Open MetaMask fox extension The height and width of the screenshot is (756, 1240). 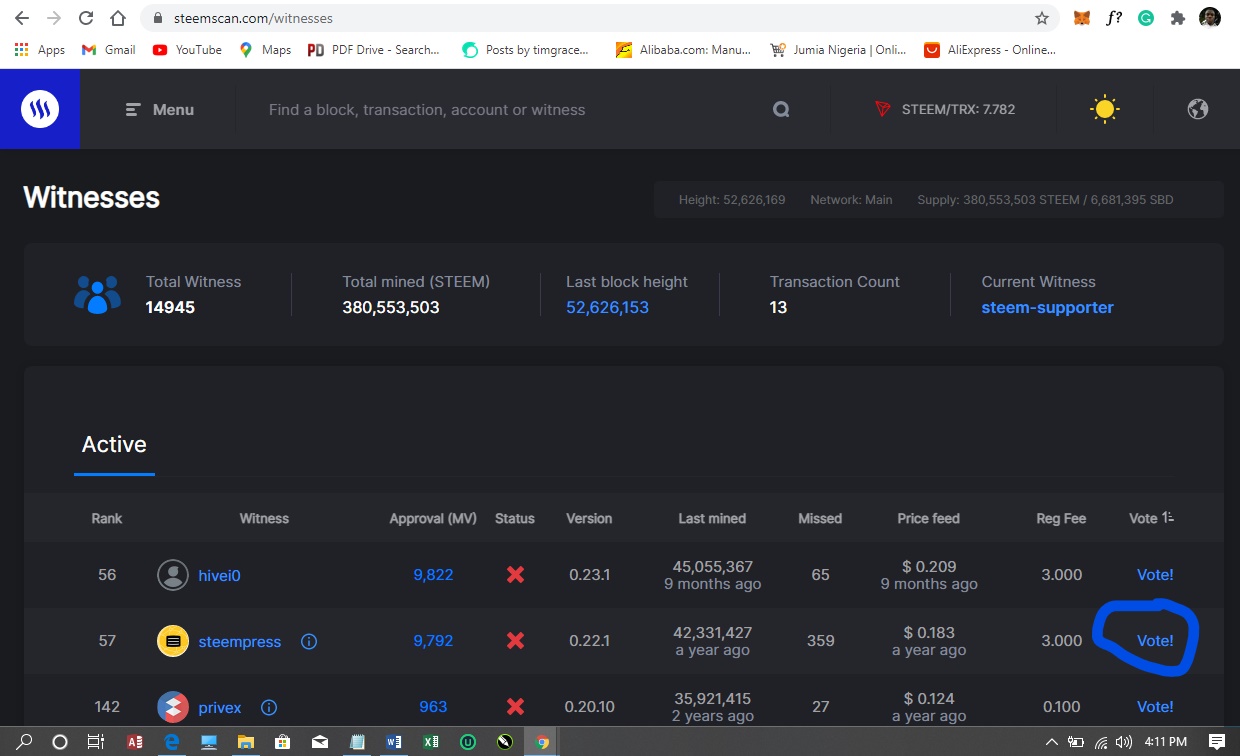tap(1082, 18)
